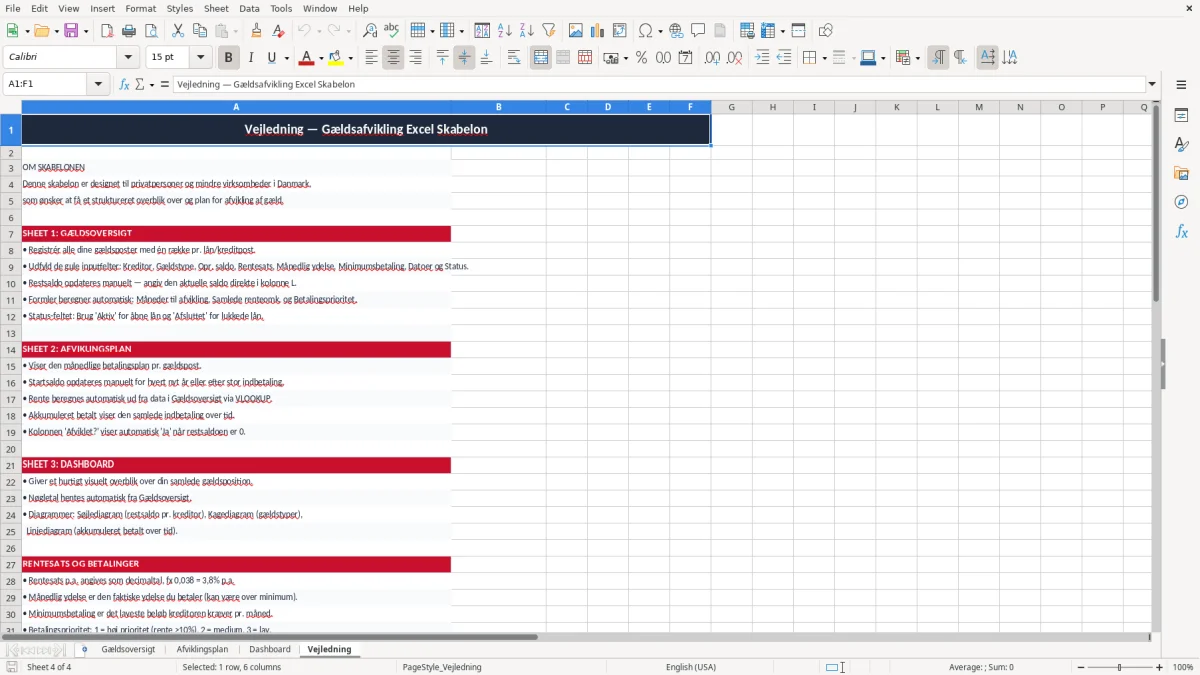The image size is (1200, 675).
Task: Click the status bar zoom slider
Action: (1119, 667)
